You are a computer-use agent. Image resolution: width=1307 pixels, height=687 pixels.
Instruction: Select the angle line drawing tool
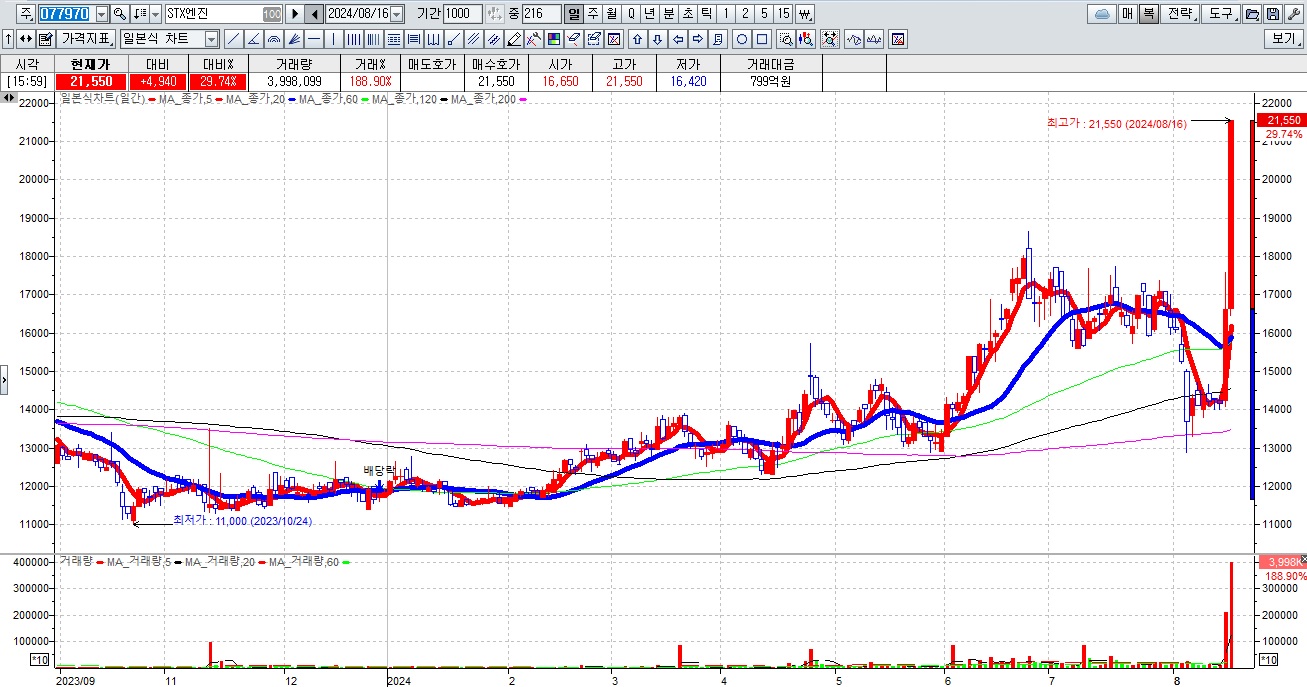[253, 39]
